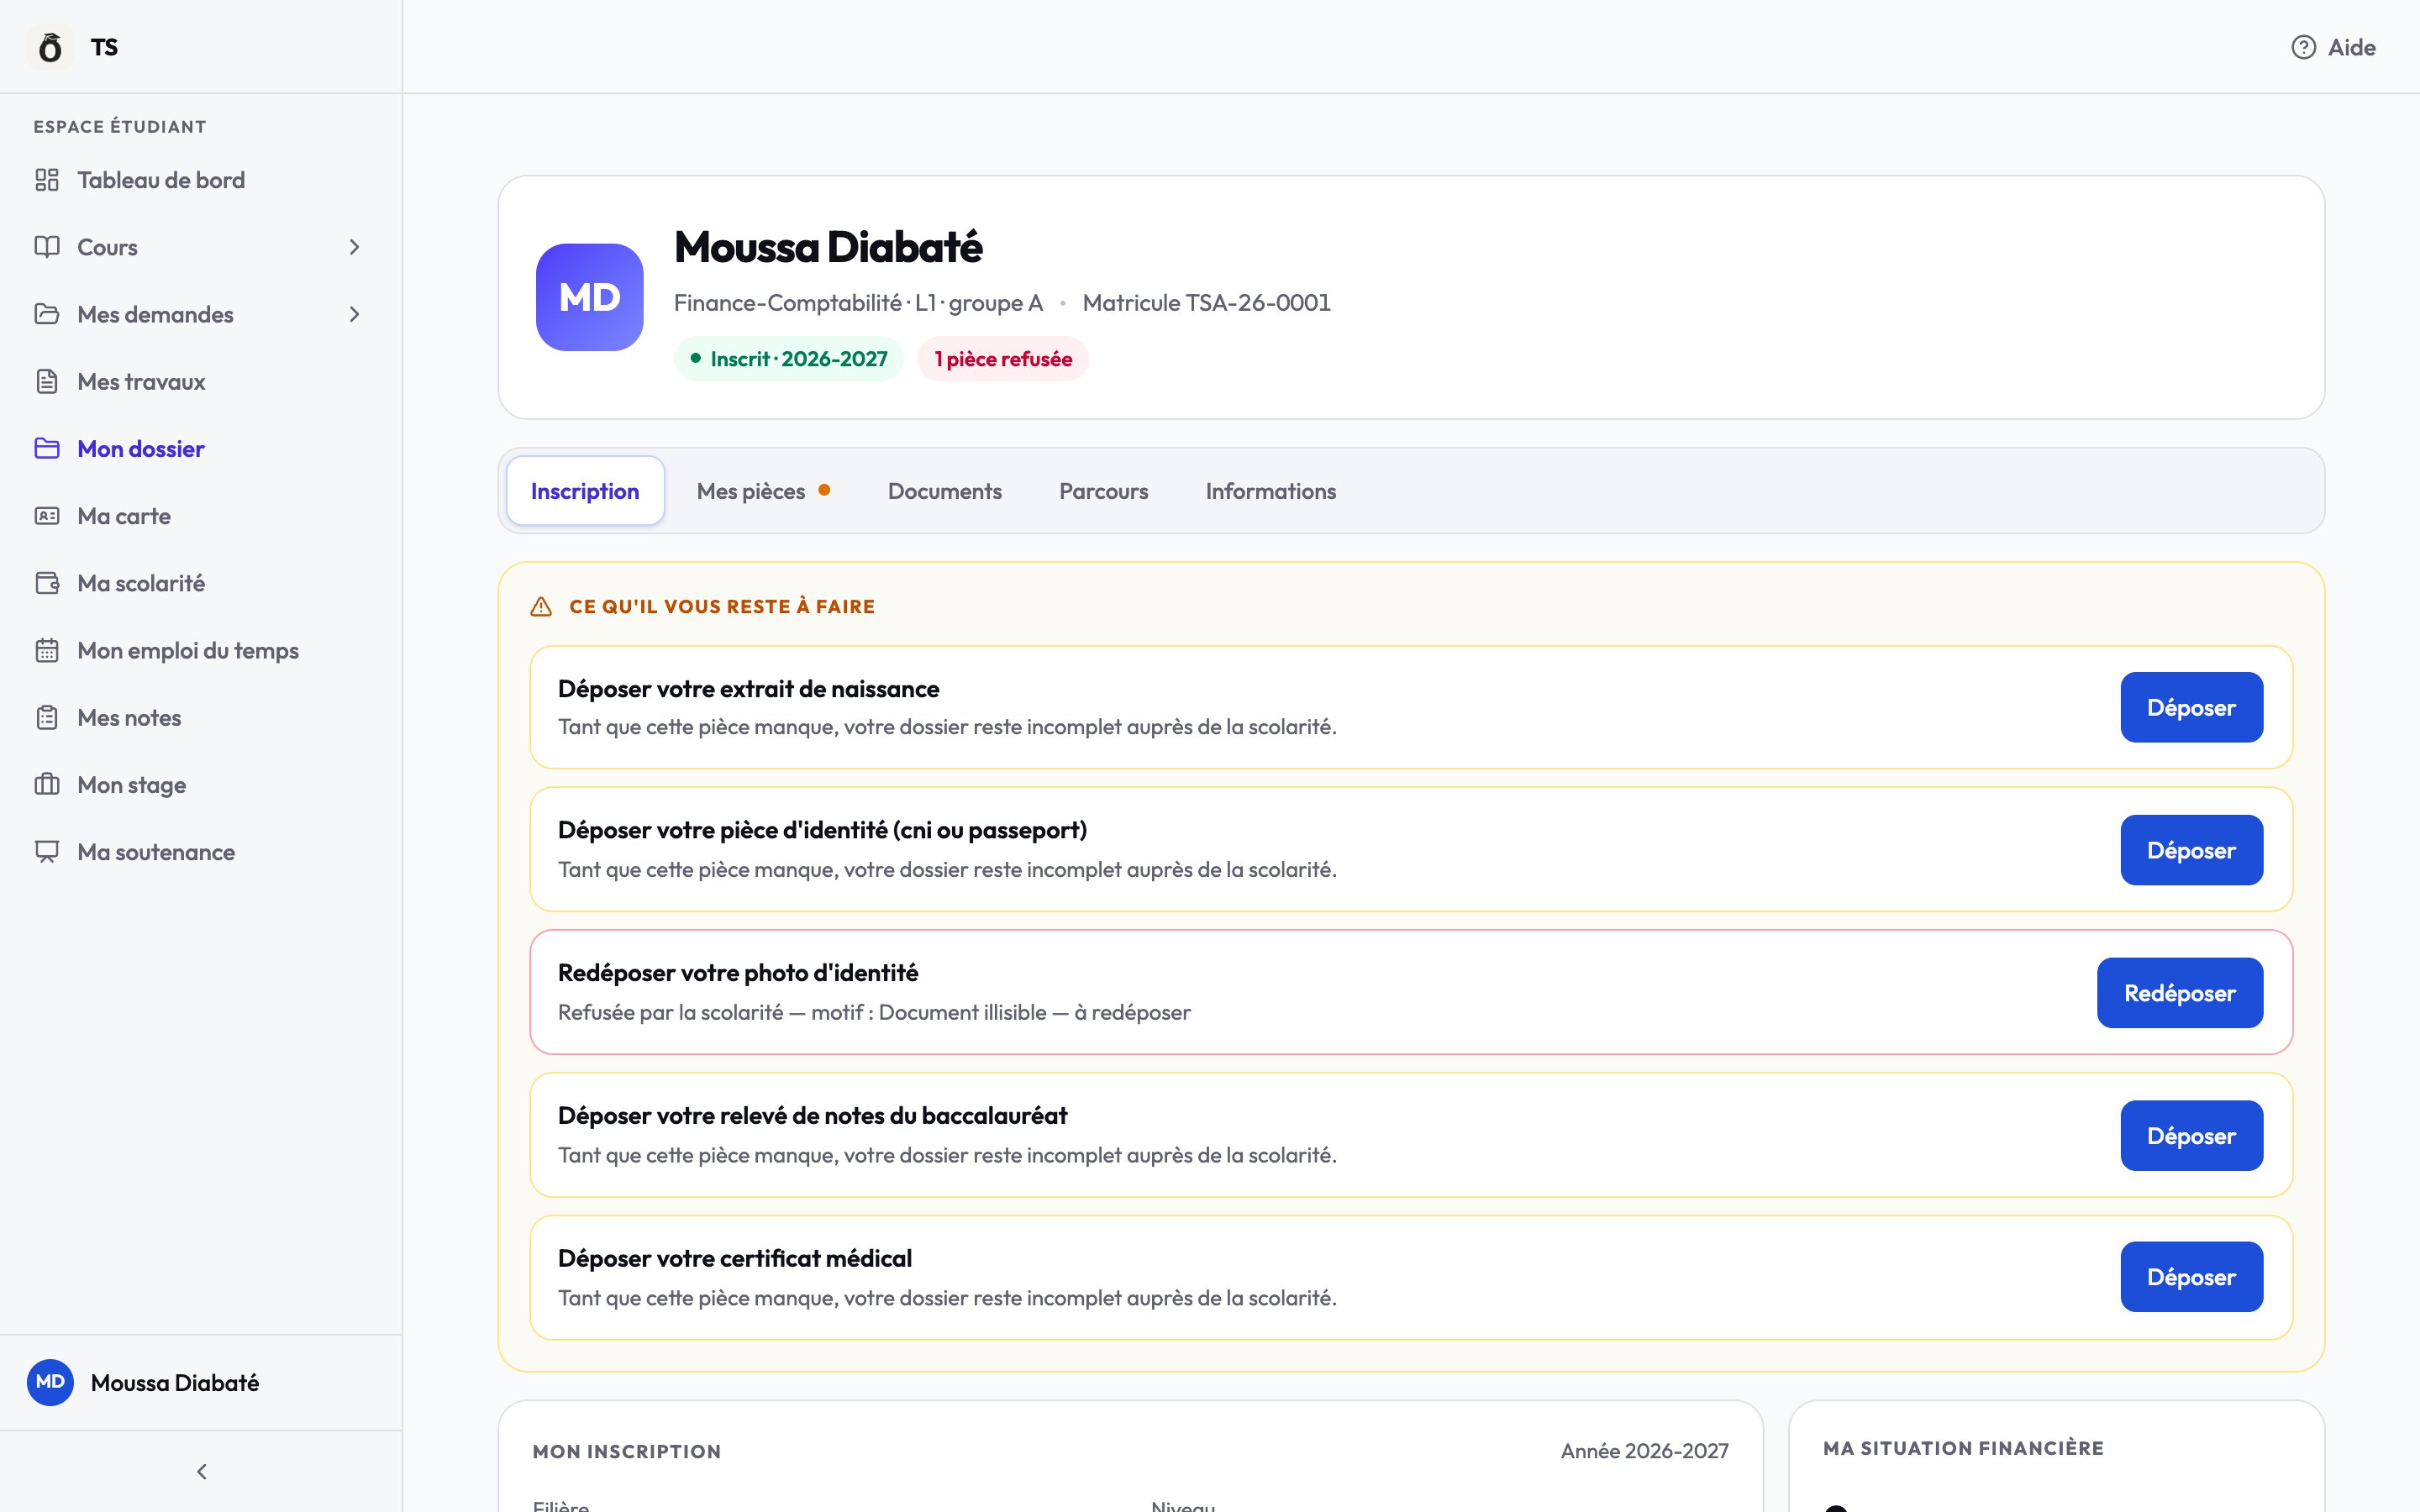Click the warning triangle icon
Image resolution: width=2420 pixels, height=1512 pixels.
541,606
